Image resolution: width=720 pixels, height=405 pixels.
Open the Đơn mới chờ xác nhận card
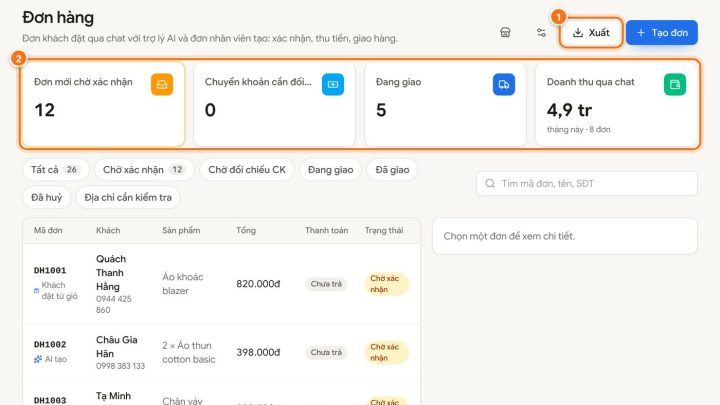[103, 104]
